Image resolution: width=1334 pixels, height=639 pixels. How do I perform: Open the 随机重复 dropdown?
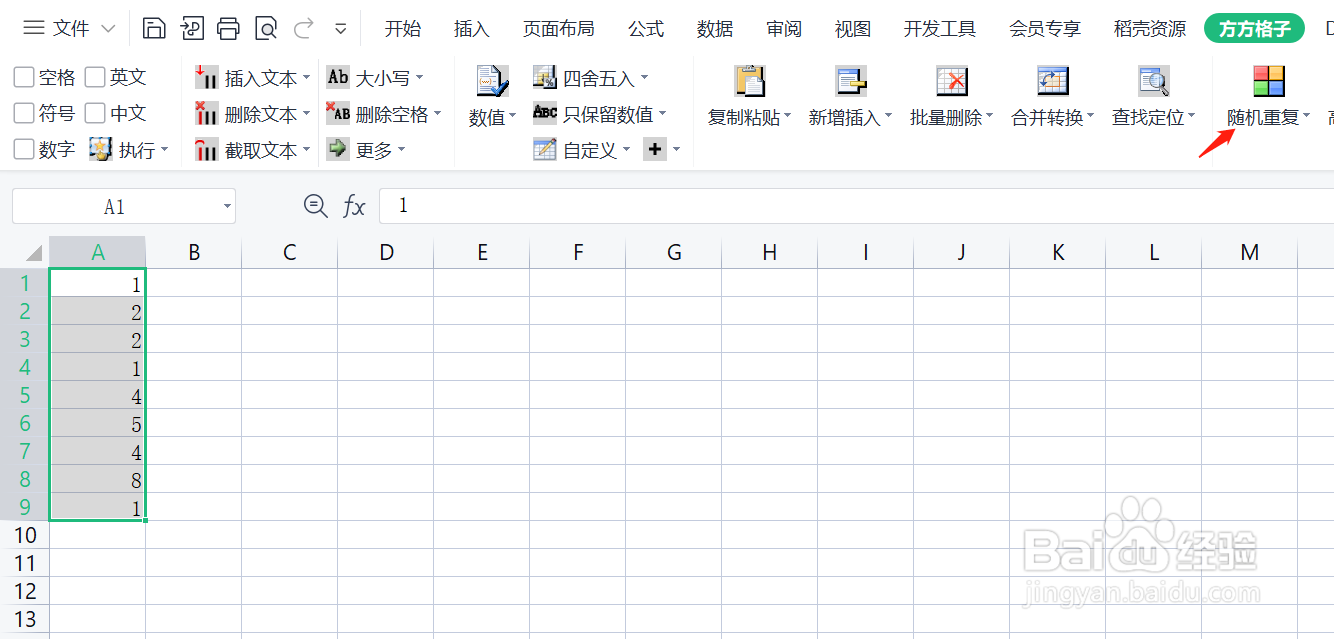1307,117
